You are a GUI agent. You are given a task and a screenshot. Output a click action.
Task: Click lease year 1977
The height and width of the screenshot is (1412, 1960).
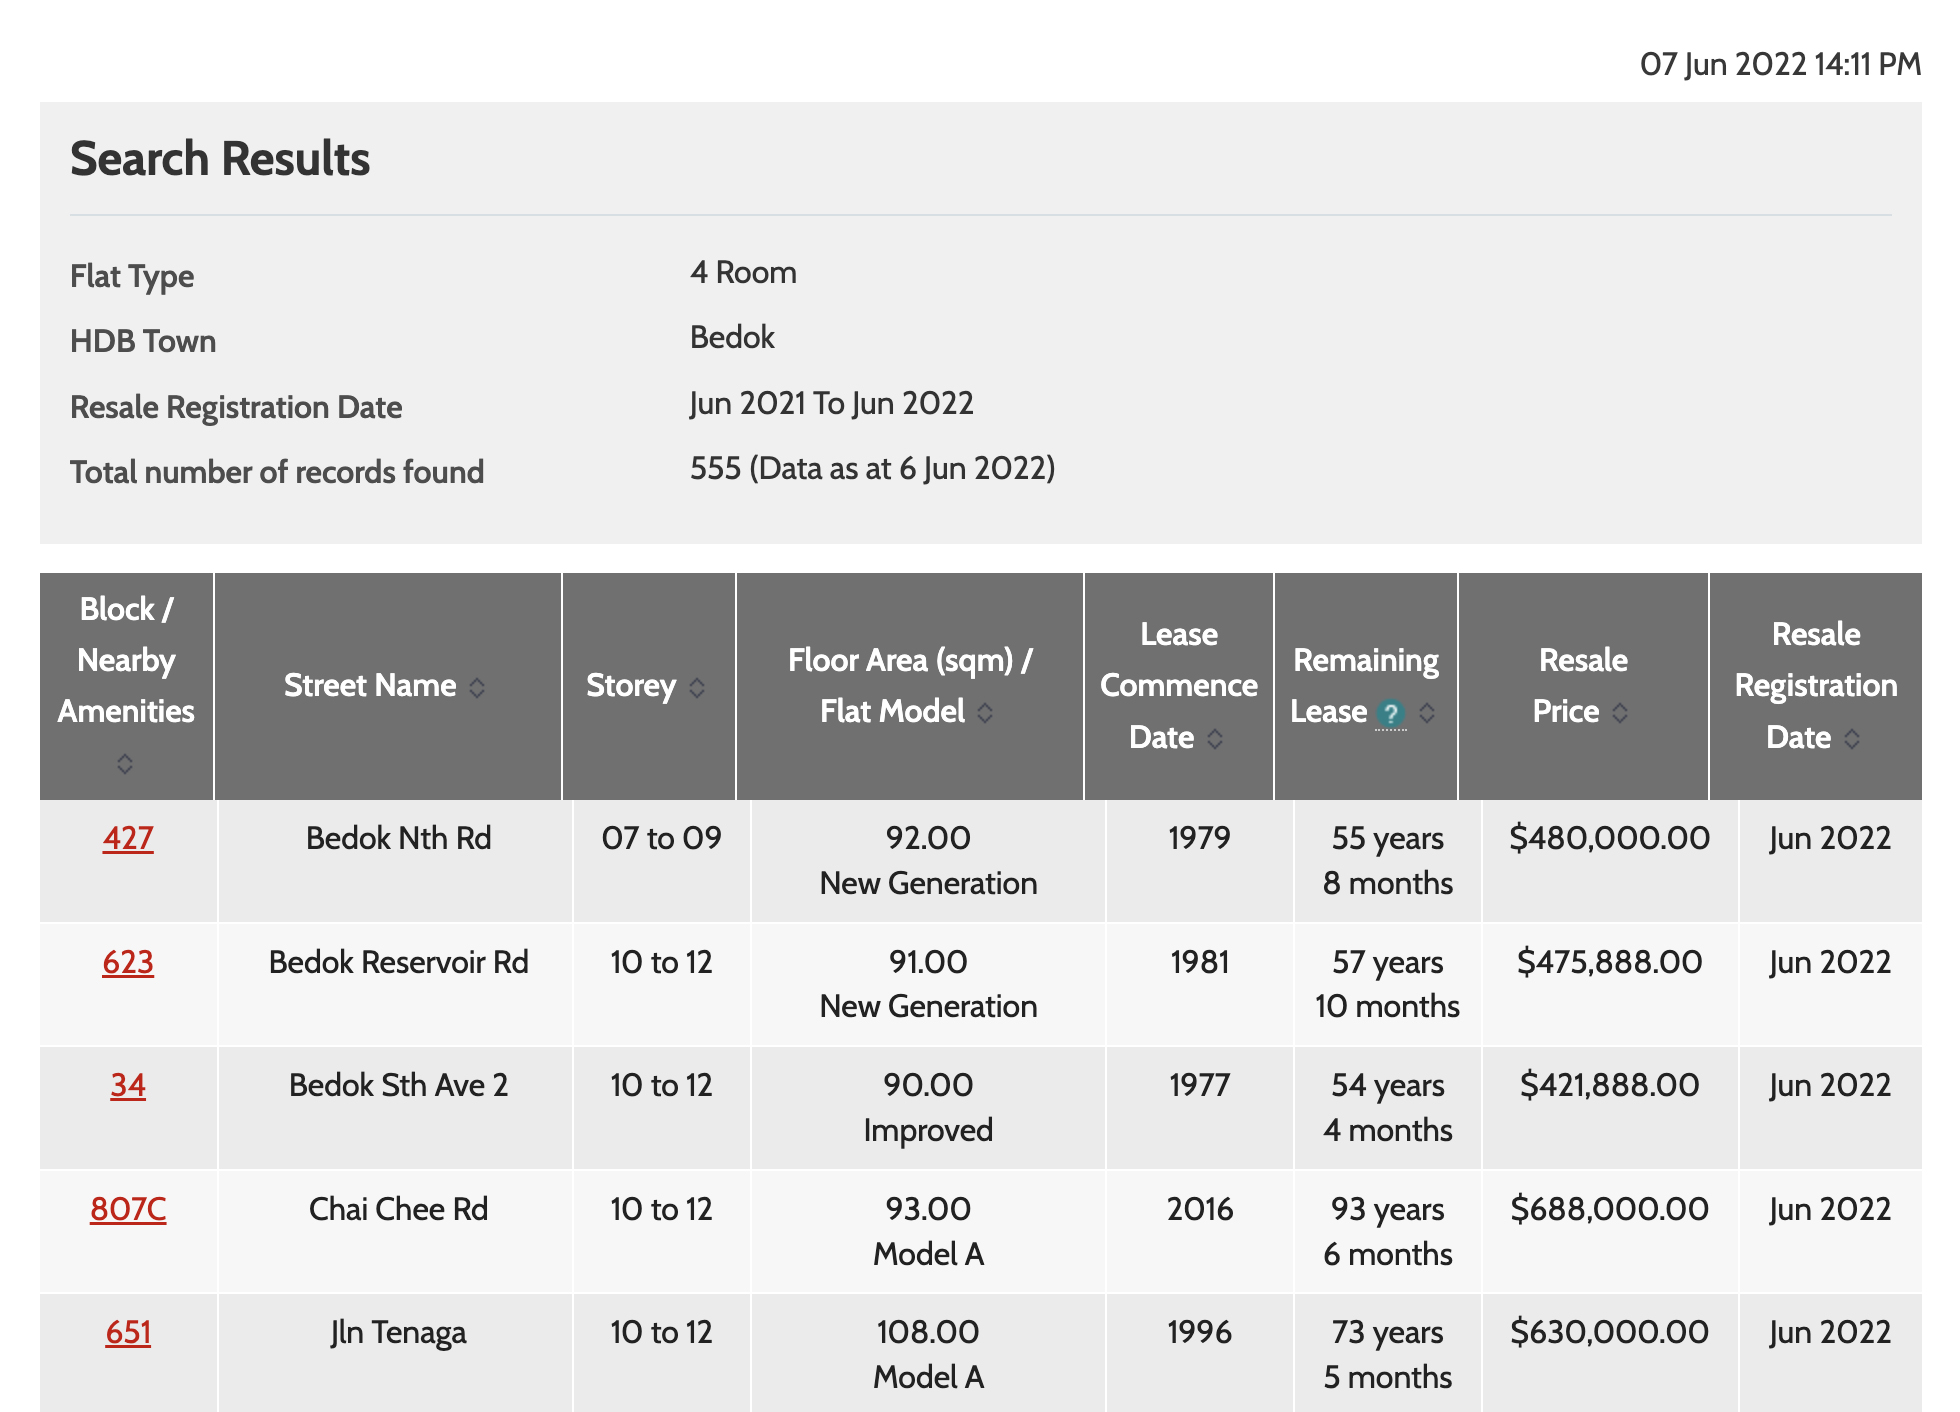(x=1199, y=1085)
